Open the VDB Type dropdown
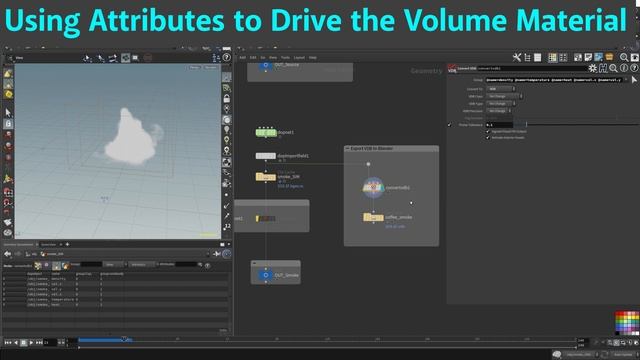This screenshot has width=640, height=360. pos(501,104)
